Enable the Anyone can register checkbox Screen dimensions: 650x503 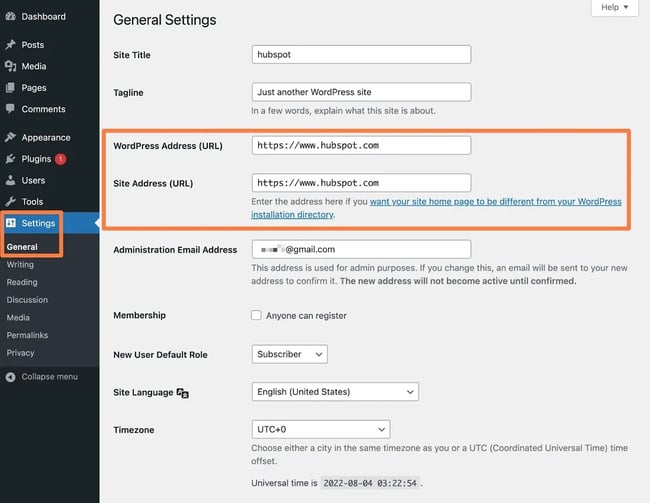tap(257, 316)
